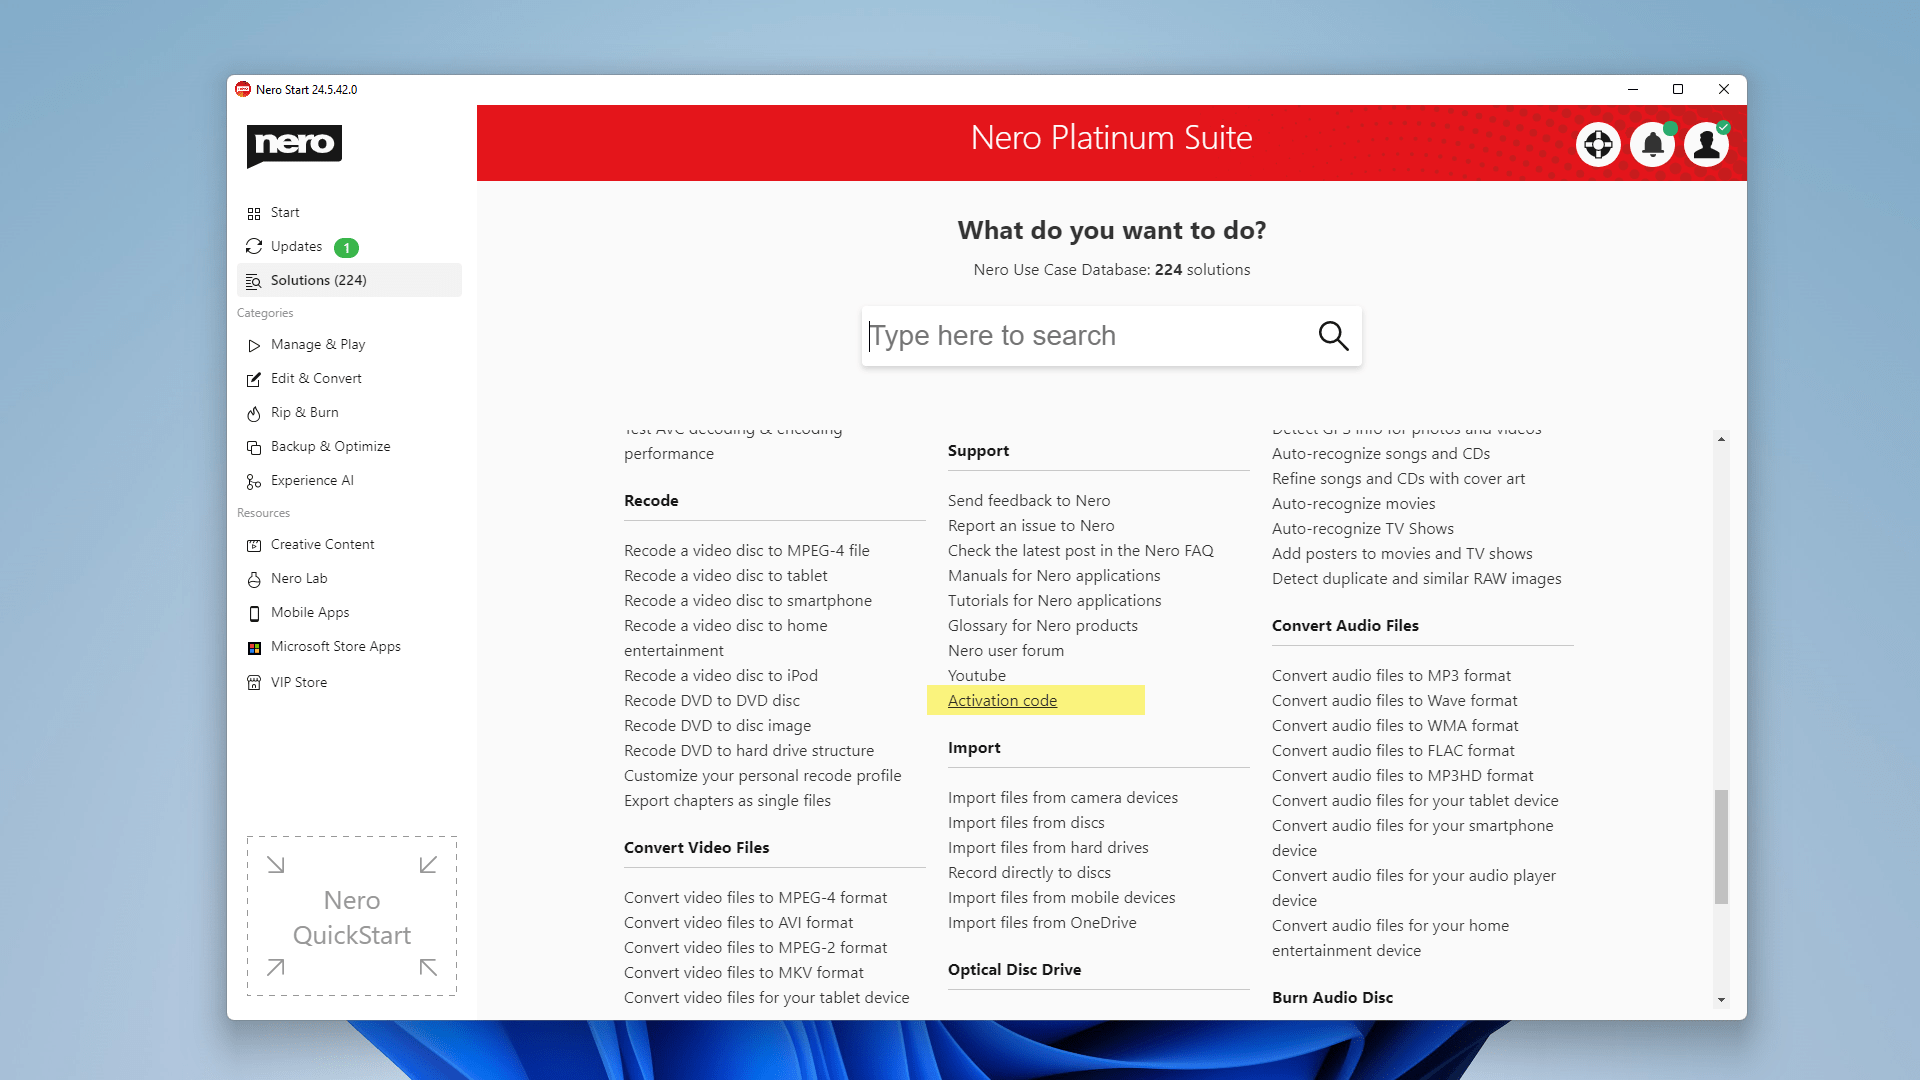Screen dimensions: 1920x1080
Task: Click the scrollbar down arrow
Action: pyautogui.click(x=1721, y=1000)
